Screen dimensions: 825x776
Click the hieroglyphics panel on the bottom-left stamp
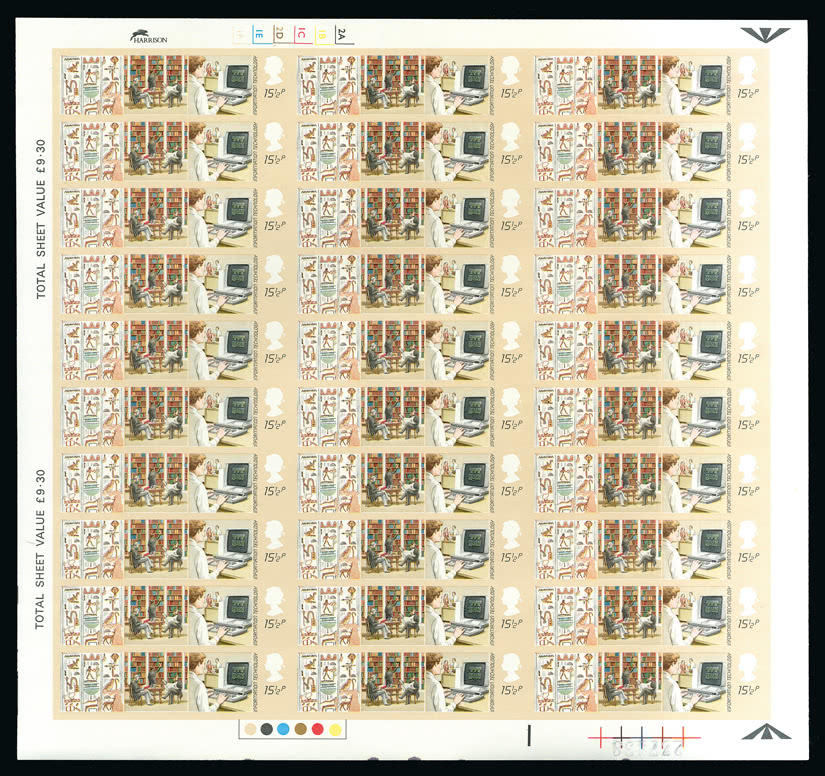(x=93, y=682)
